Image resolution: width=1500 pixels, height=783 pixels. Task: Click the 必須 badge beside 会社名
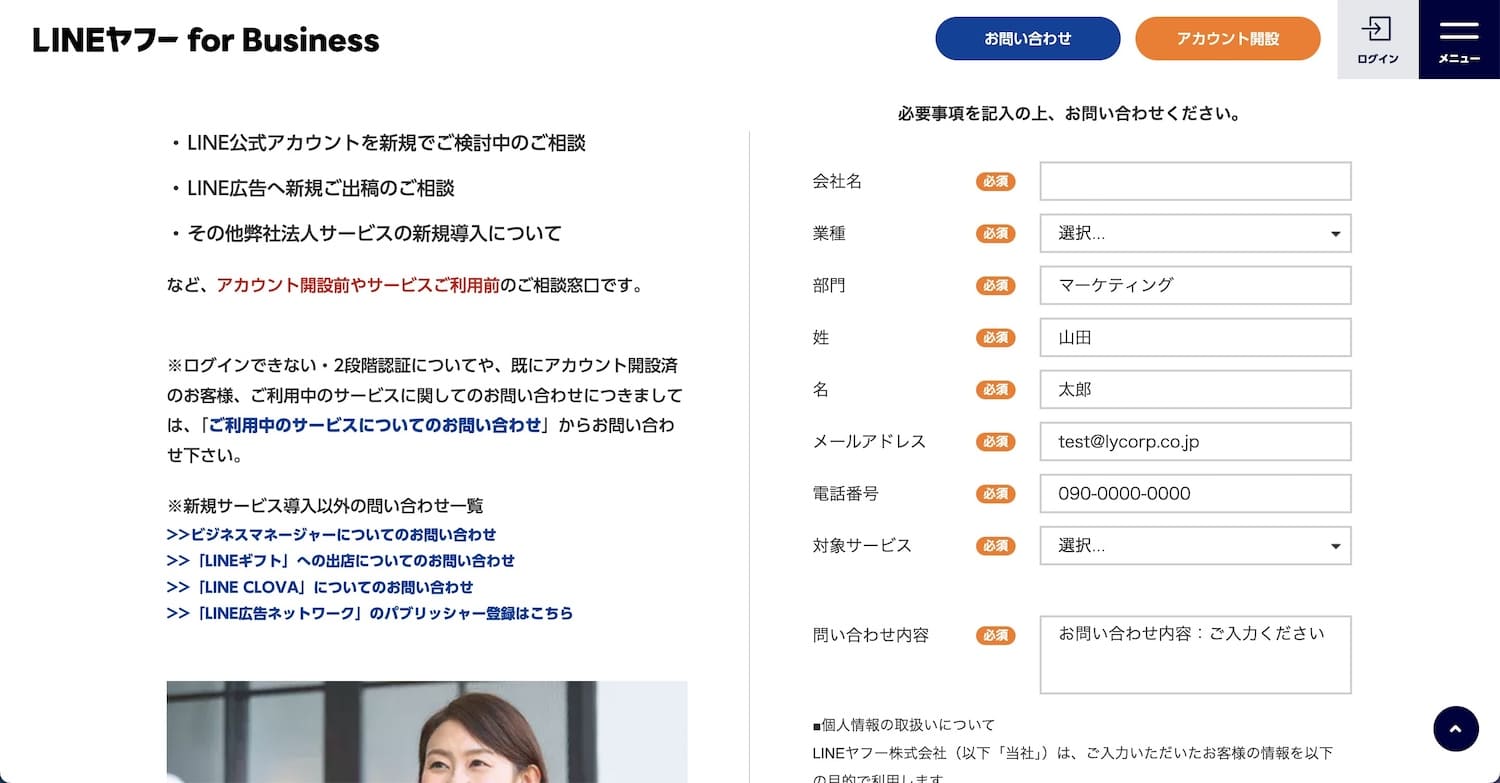coord(995,181)
